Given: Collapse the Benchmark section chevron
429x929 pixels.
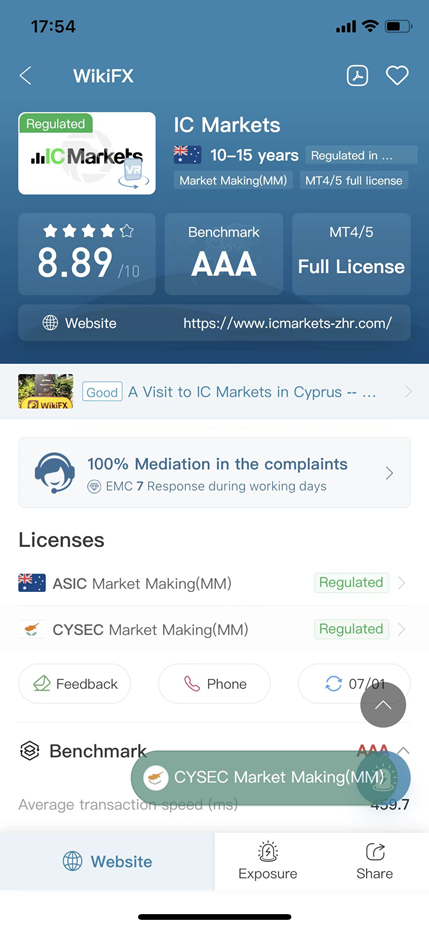Looking at the screenshot, I should click(x=403, y=751).
